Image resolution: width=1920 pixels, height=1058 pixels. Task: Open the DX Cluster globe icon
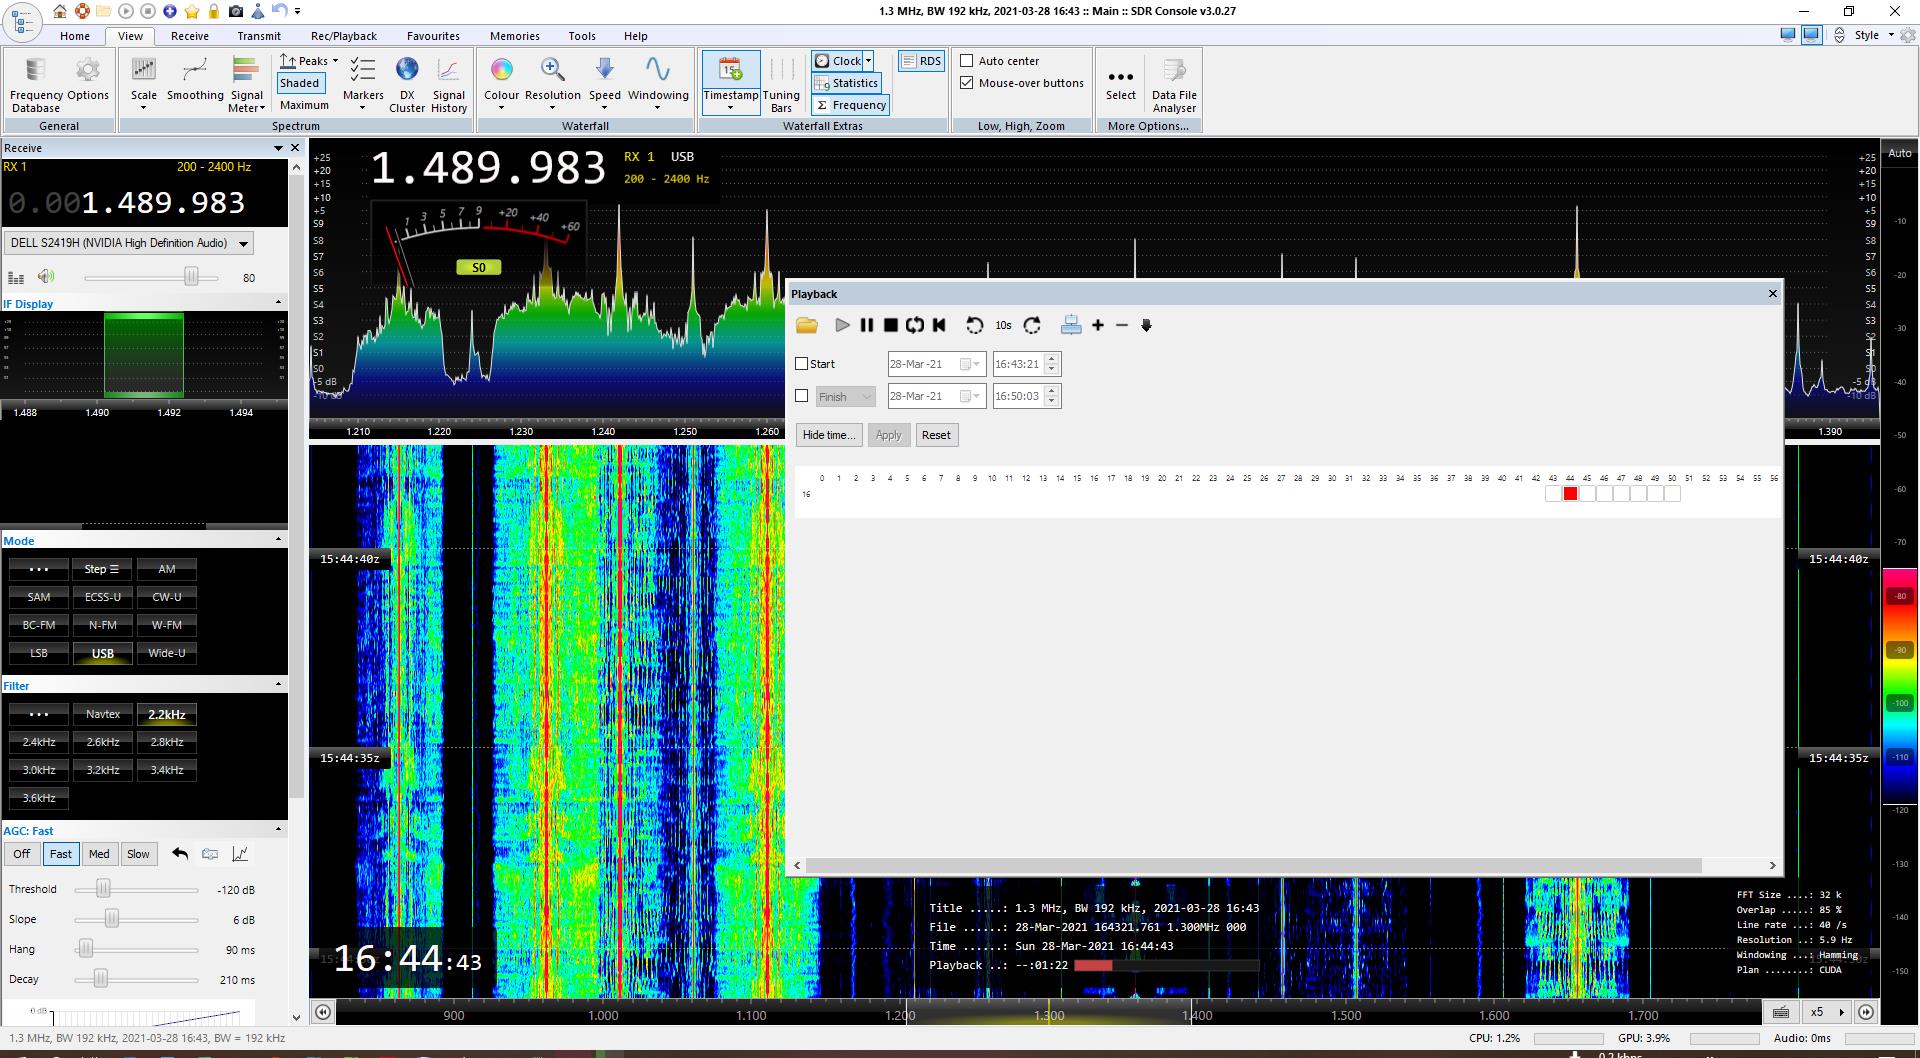tap(406, 70)
